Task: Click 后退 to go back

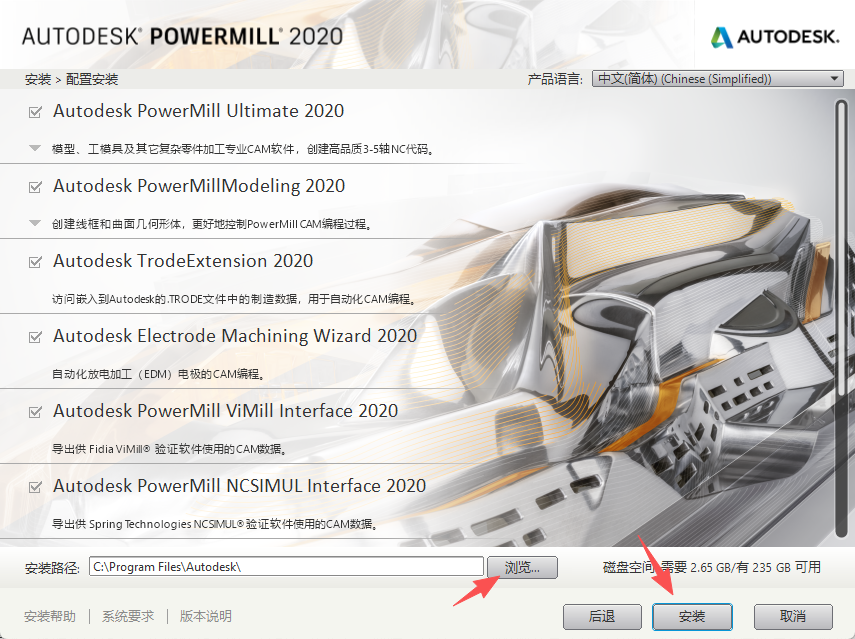Action: [x=602, y=617]
